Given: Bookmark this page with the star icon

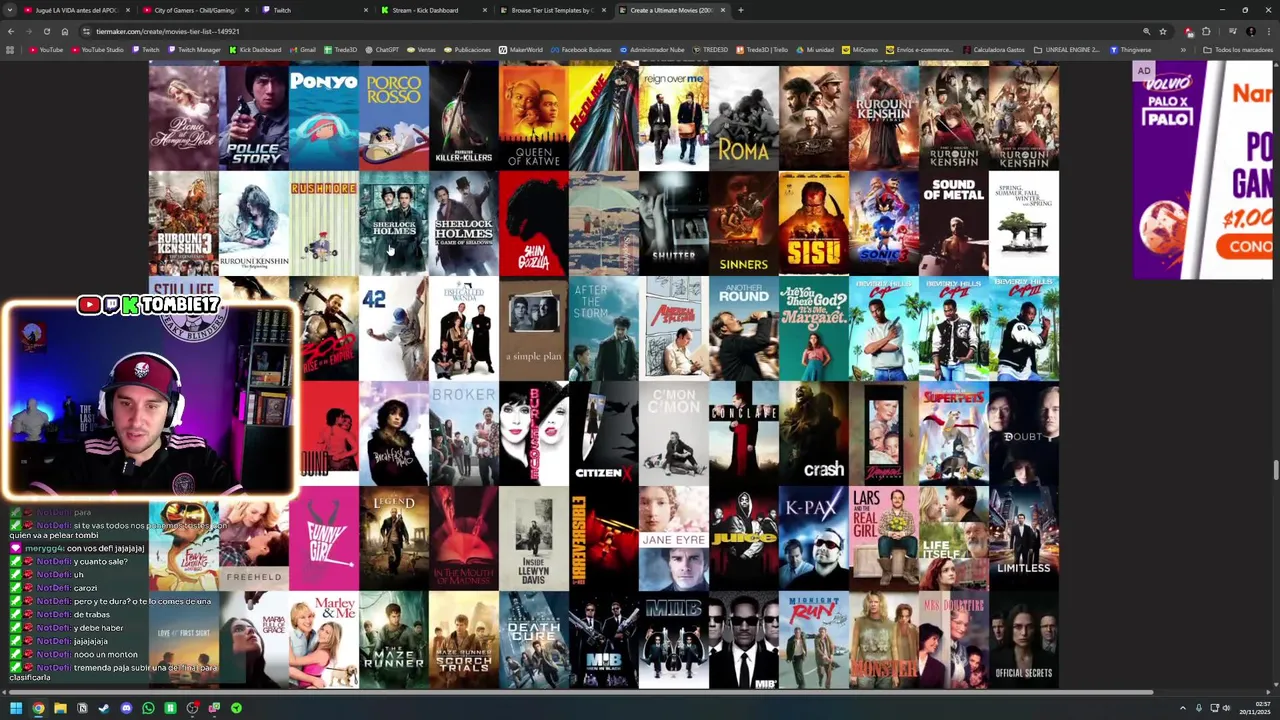Looking at the screenshot, I should tap(1162, 31).
